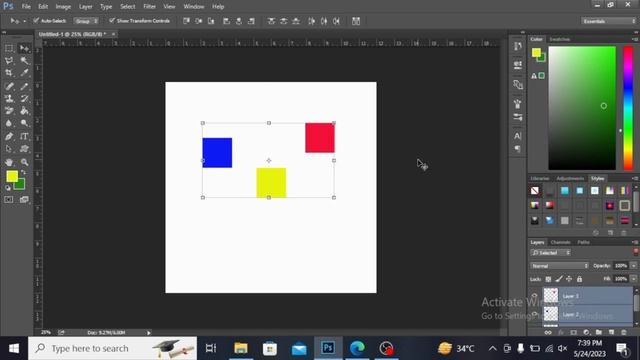Select the Hand tool
Image resolution: width=640 pixels, height=360 pixels.
[x=9, y=162]
